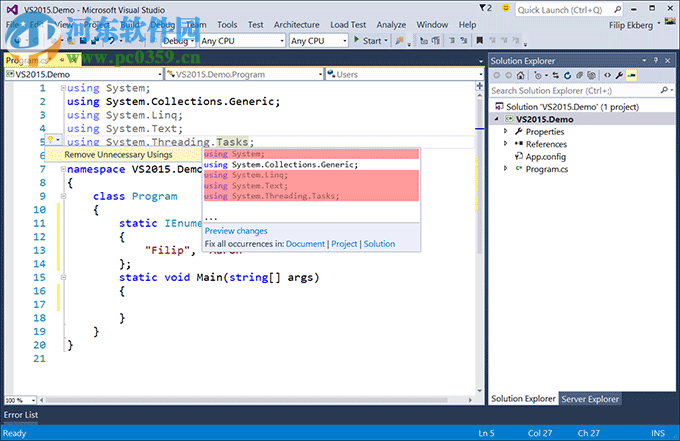Click the feedback smiley icon
680x441 pixels.
point(506,8)
